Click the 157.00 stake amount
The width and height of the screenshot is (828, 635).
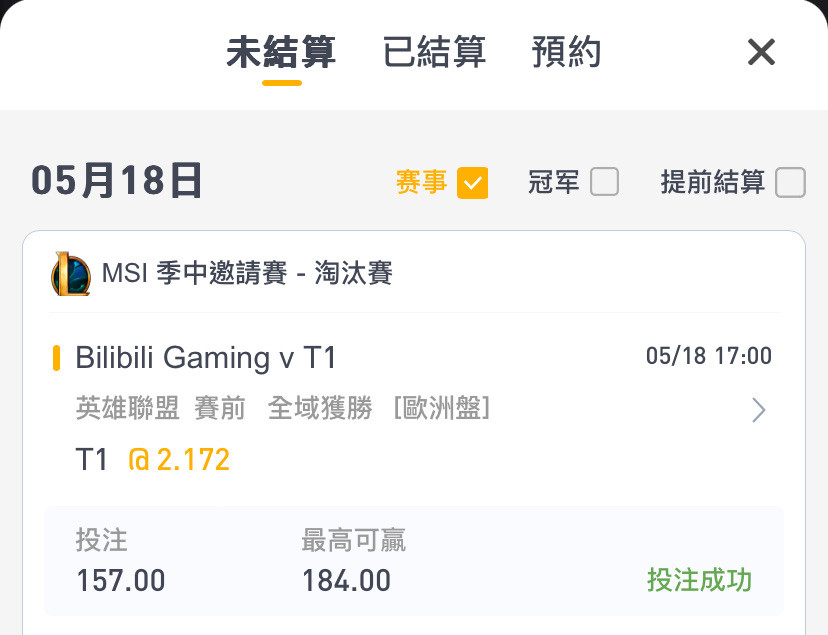(x=121, y=580)
